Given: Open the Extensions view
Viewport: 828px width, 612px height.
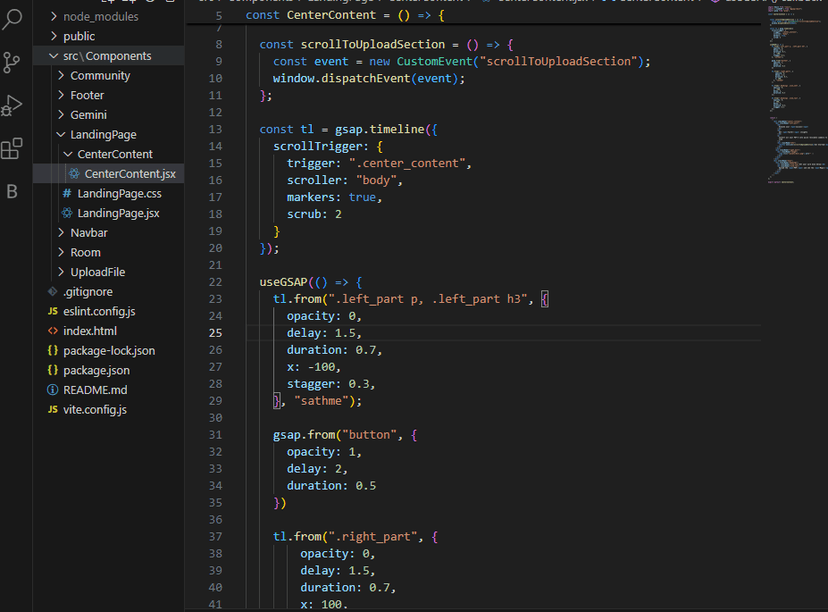Looking at the screenshot, I should click(12, 149).
